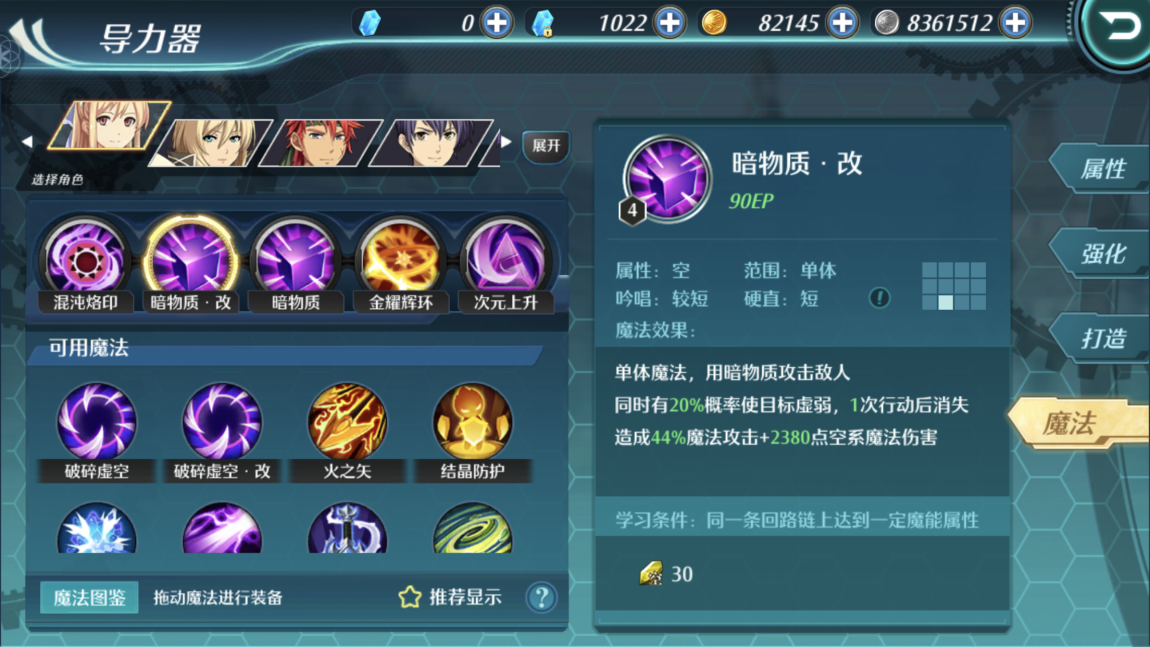Image resolution: width=1150 pixels, height=647 pixels.
Task: Go back using the return arrow button
Action: [x=1117, y=29]
